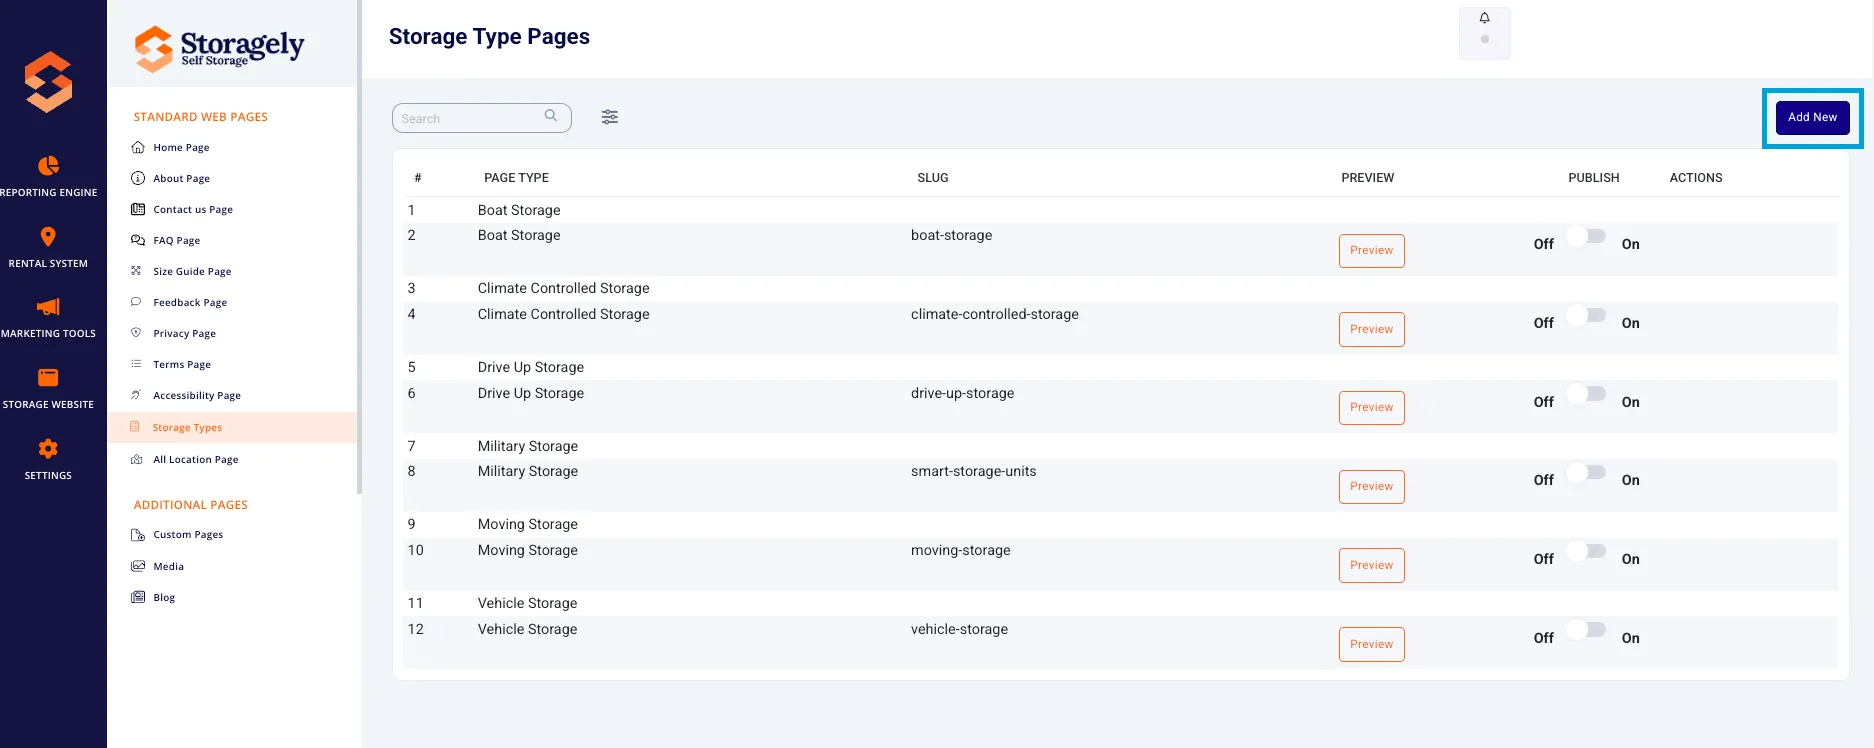Open the filter sliders icon
Image resolution: width=1874 pixels, height=748 pixels.
point(610,117)
